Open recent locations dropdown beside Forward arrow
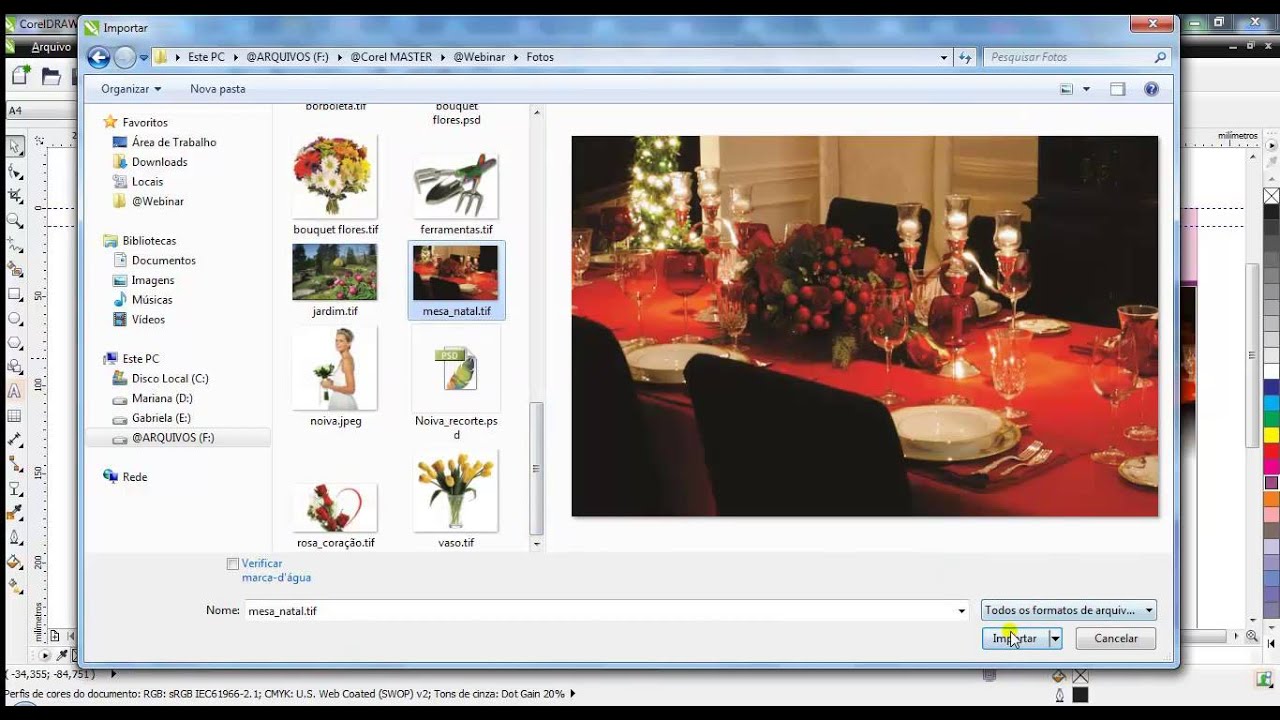The width and height of the screenshot is (1280, 720). (x=144, y=57)
